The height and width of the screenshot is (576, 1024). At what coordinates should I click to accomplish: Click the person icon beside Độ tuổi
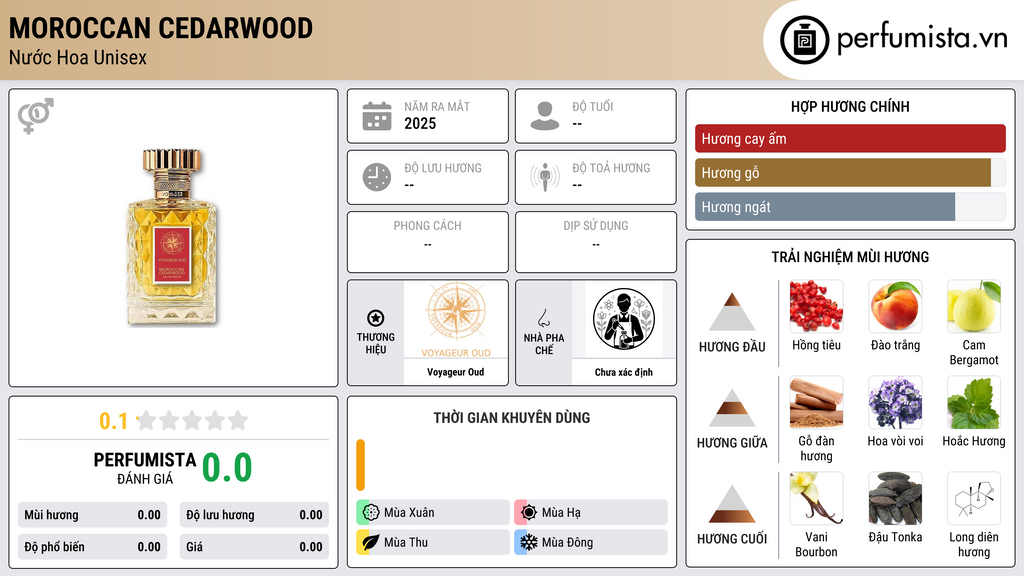(x=545, y=116)
